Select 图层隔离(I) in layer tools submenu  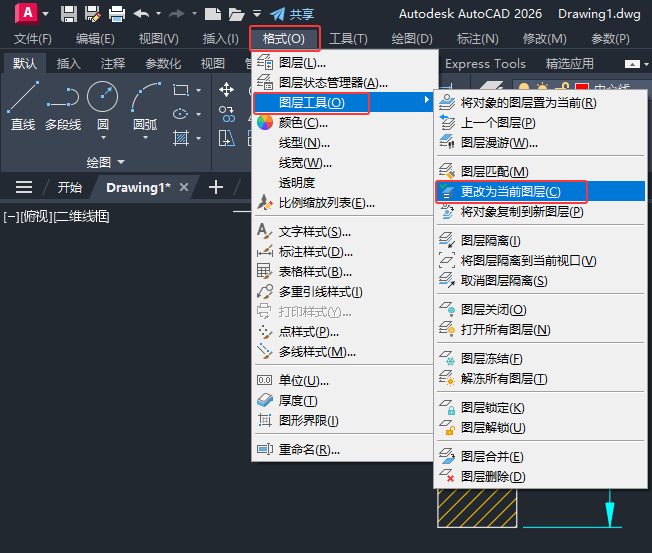[x=541, y=240]
